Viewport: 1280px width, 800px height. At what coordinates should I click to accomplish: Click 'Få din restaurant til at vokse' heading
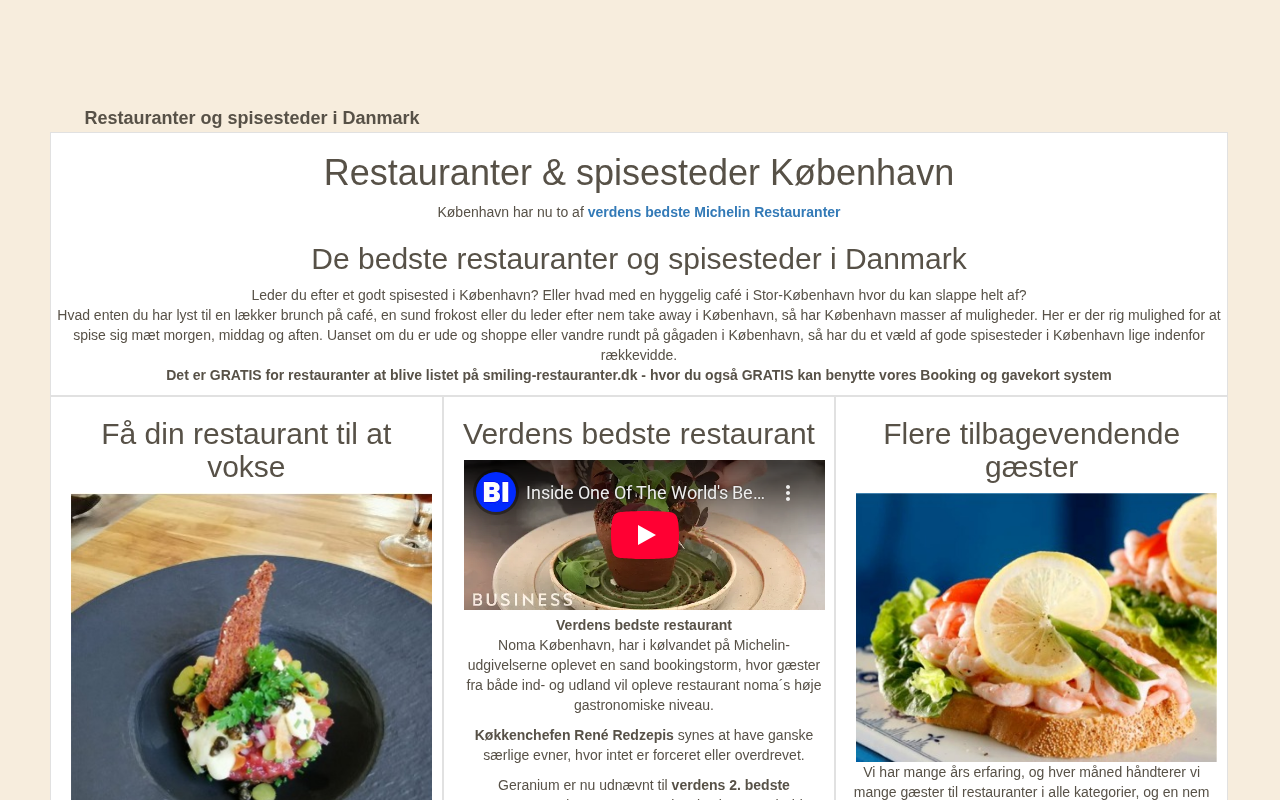point(246,450)
